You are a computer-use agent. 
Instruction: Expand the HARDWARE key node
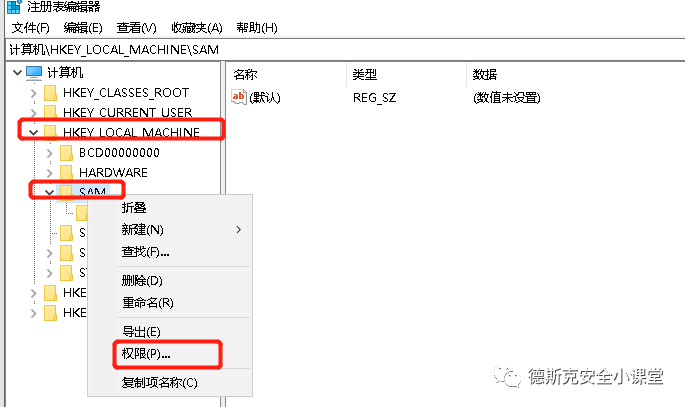coord(50,173)
